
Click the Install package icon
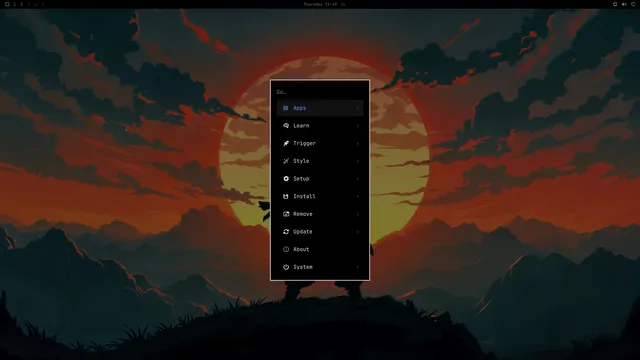[x=286, y=196]
